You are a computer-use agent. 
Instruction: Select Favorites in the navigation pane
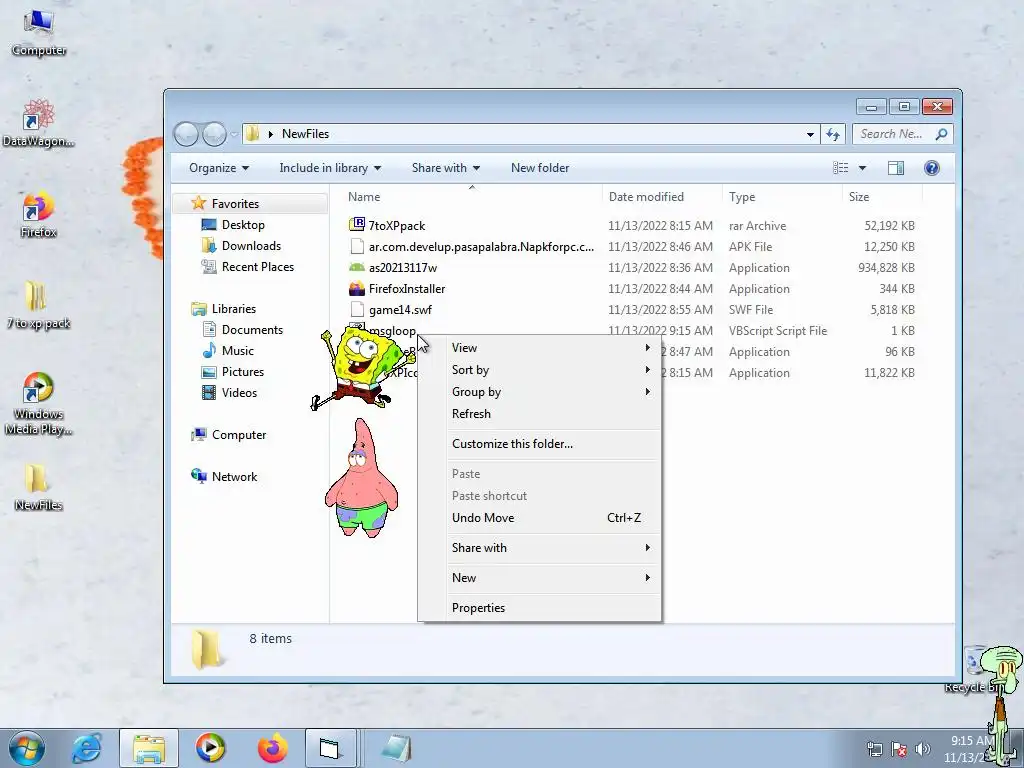click(x=235, y=204)
